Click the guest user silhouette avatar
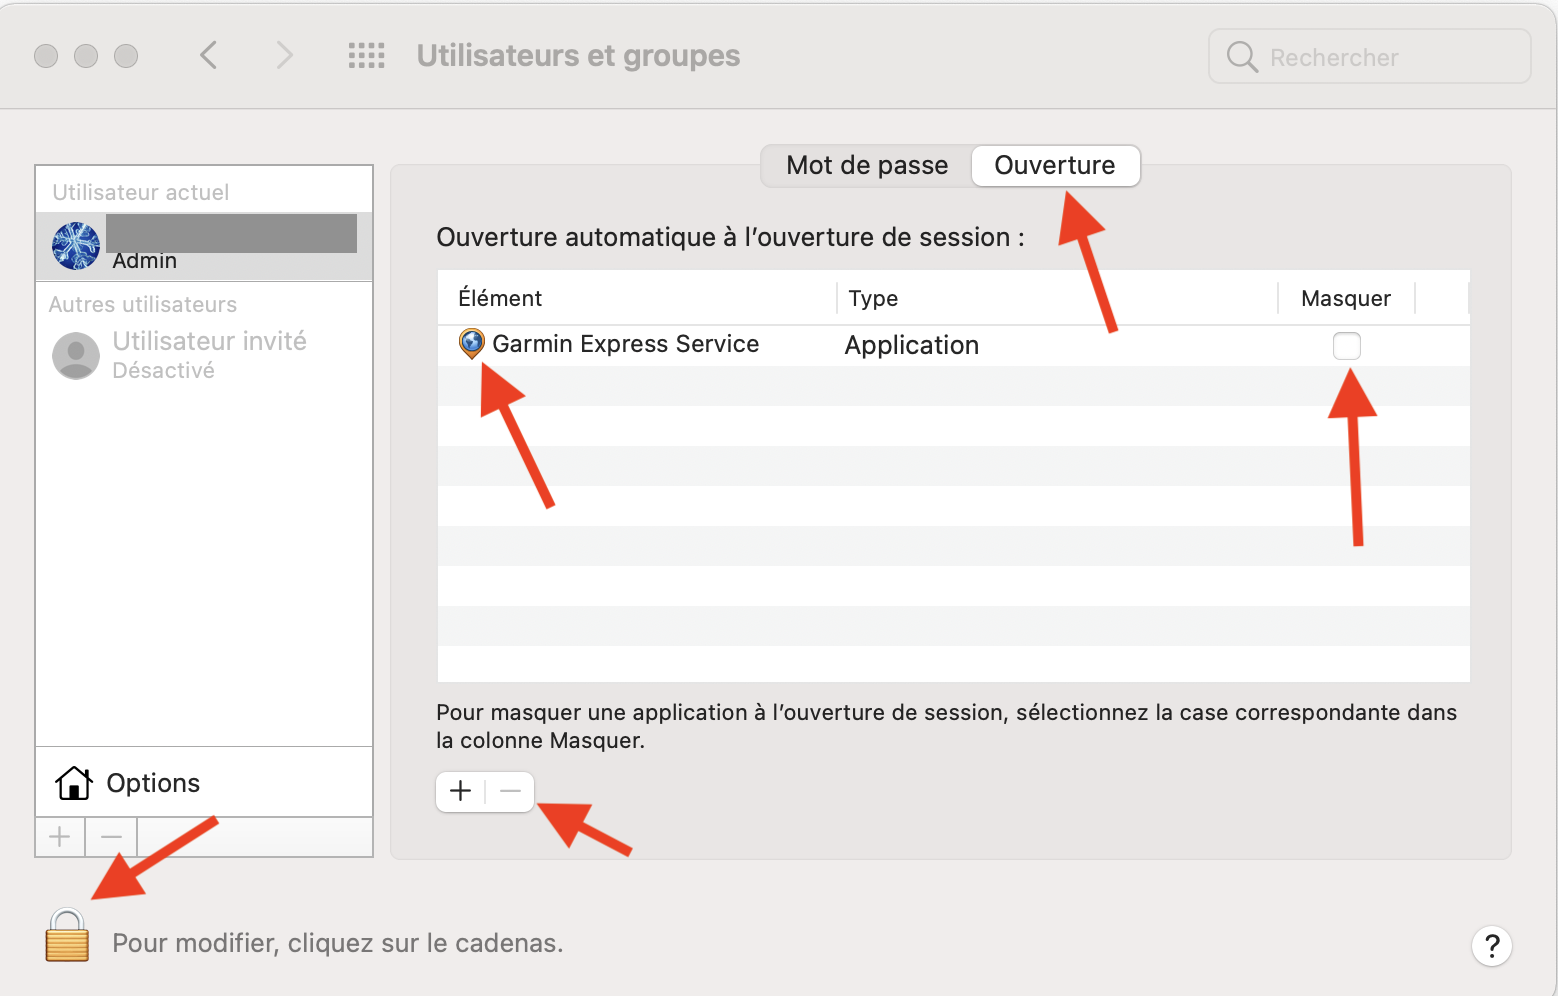Image resolution: width=1558 pixels, height=996 pixels. pyautogui.click(x=76, y=356)
